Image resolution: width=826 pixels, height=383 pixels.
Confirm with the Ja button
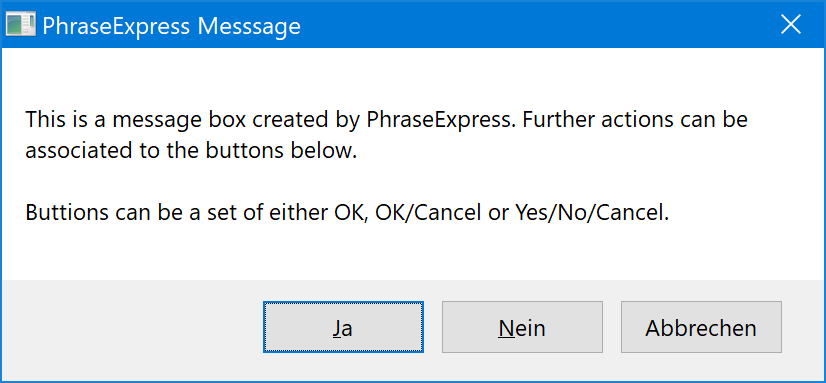point(343,327)
